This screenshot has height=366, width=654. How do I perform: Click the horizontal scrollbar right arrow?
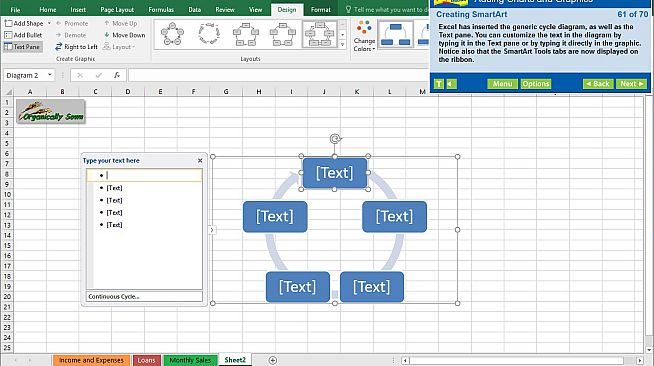coord(640,360)
